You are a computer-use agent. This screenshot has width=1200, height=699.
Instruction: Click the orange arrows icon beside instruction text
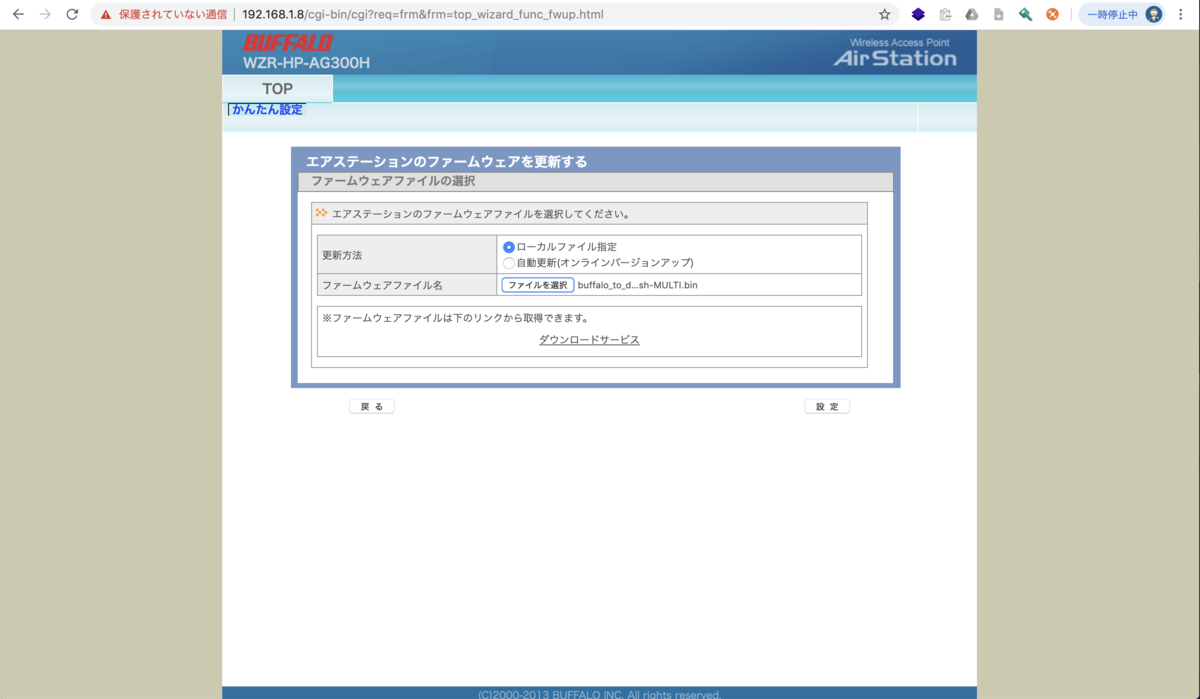click(321, 213)
